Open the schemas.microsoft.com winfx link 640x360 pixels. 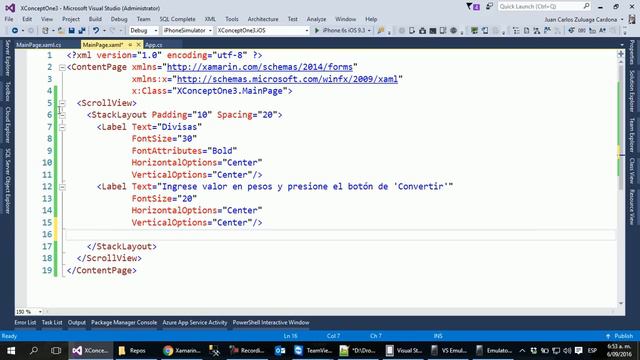click(x=287, y=79)
